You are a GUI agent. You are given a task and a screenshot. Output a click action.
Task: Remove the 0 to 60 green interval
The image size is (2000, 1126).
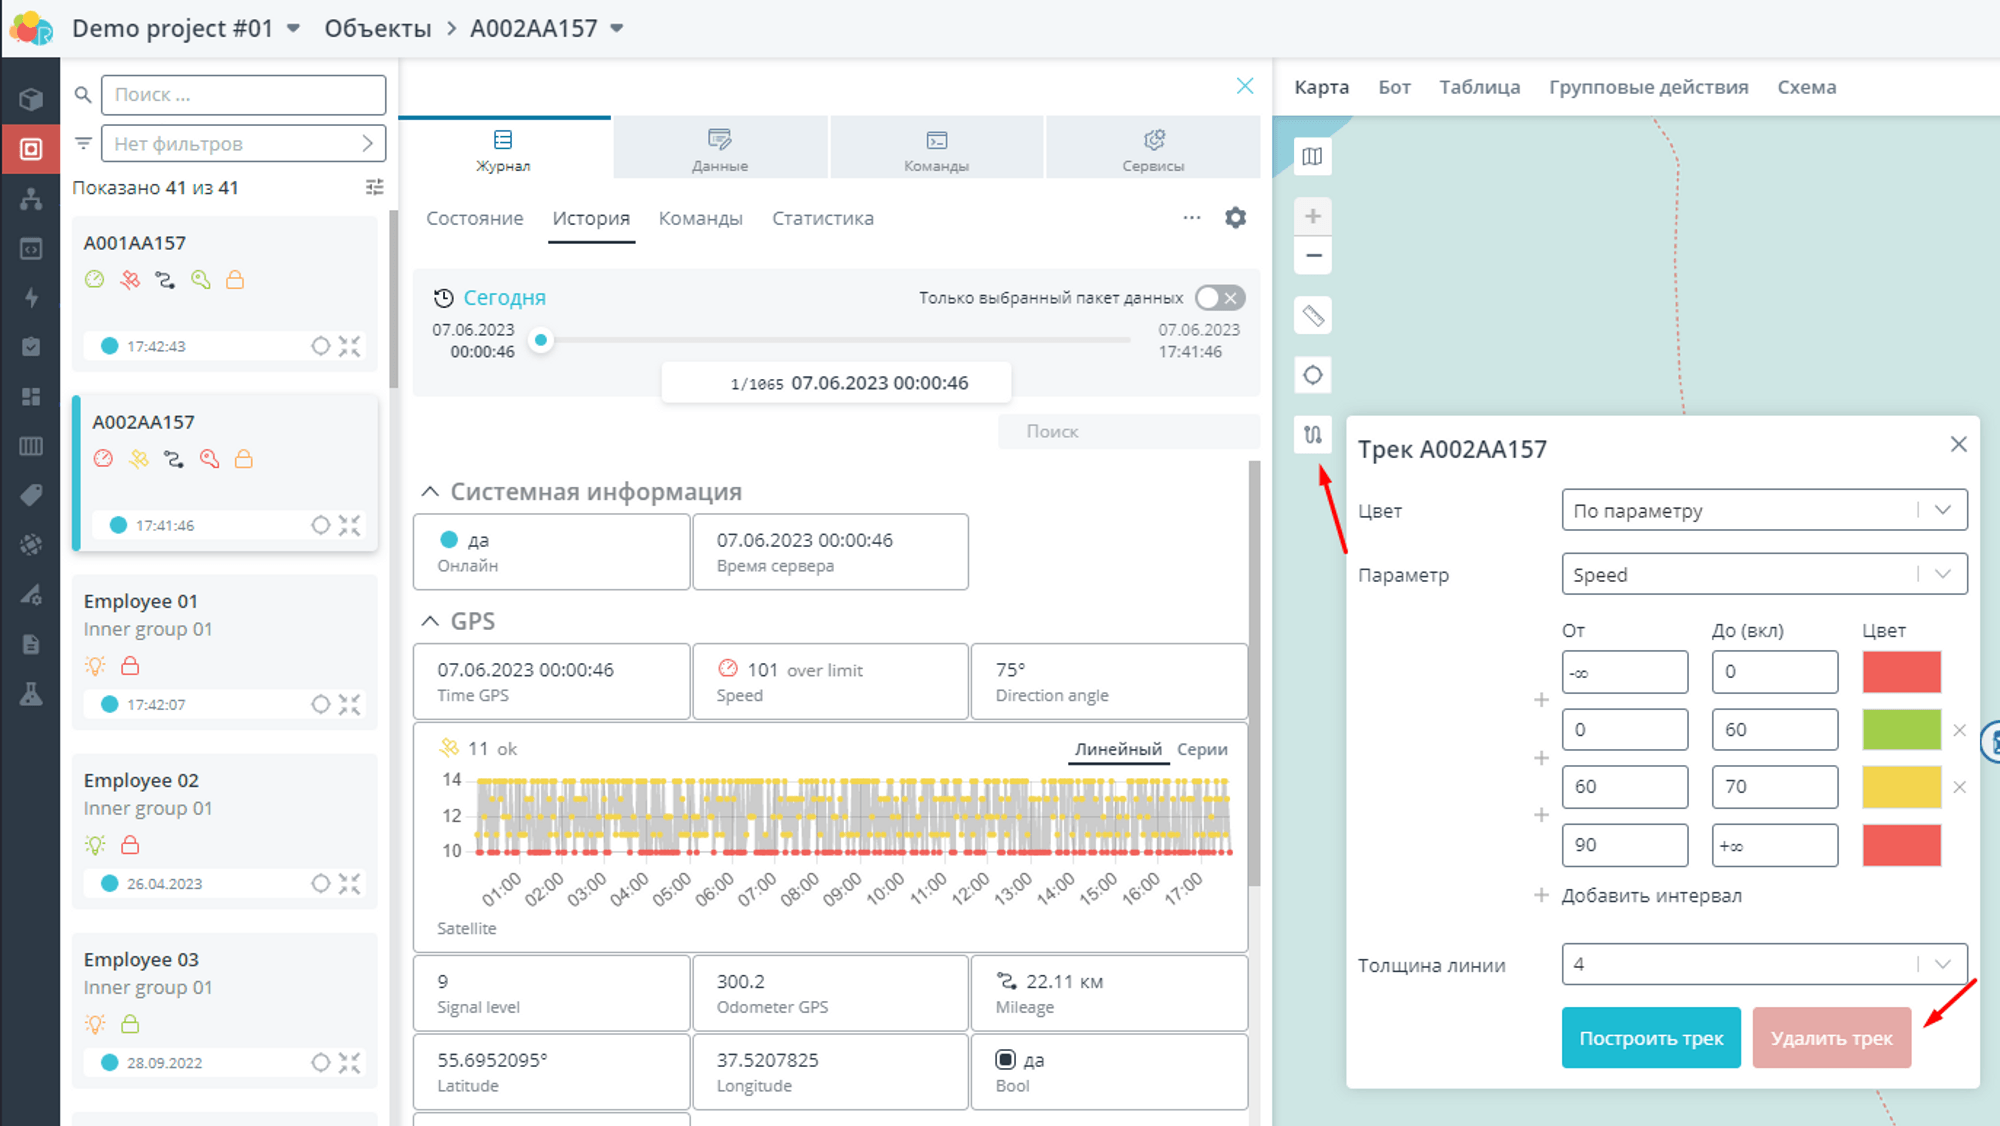1959,730
